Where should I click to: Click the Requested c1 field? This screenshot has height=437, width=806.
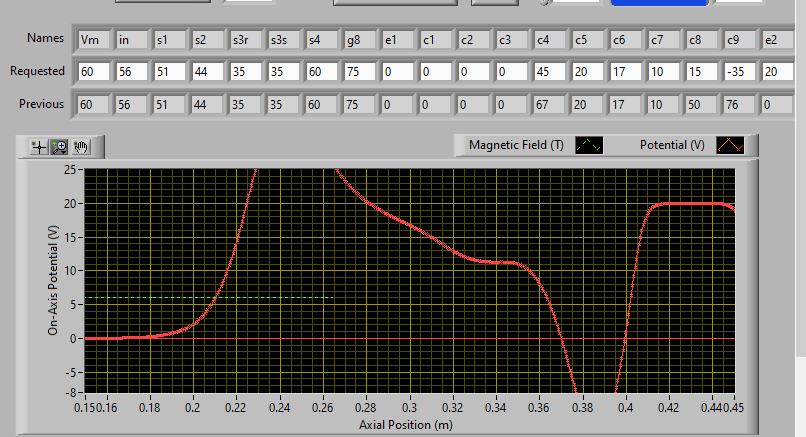pyautogui.click(x=436, y=71)
